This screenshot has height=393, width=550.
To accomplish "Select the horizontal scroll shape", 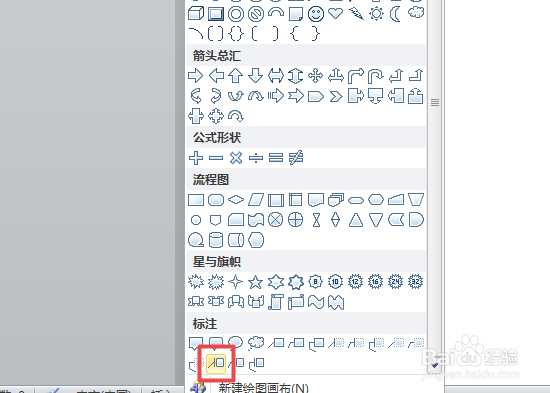I will (296, 302).
